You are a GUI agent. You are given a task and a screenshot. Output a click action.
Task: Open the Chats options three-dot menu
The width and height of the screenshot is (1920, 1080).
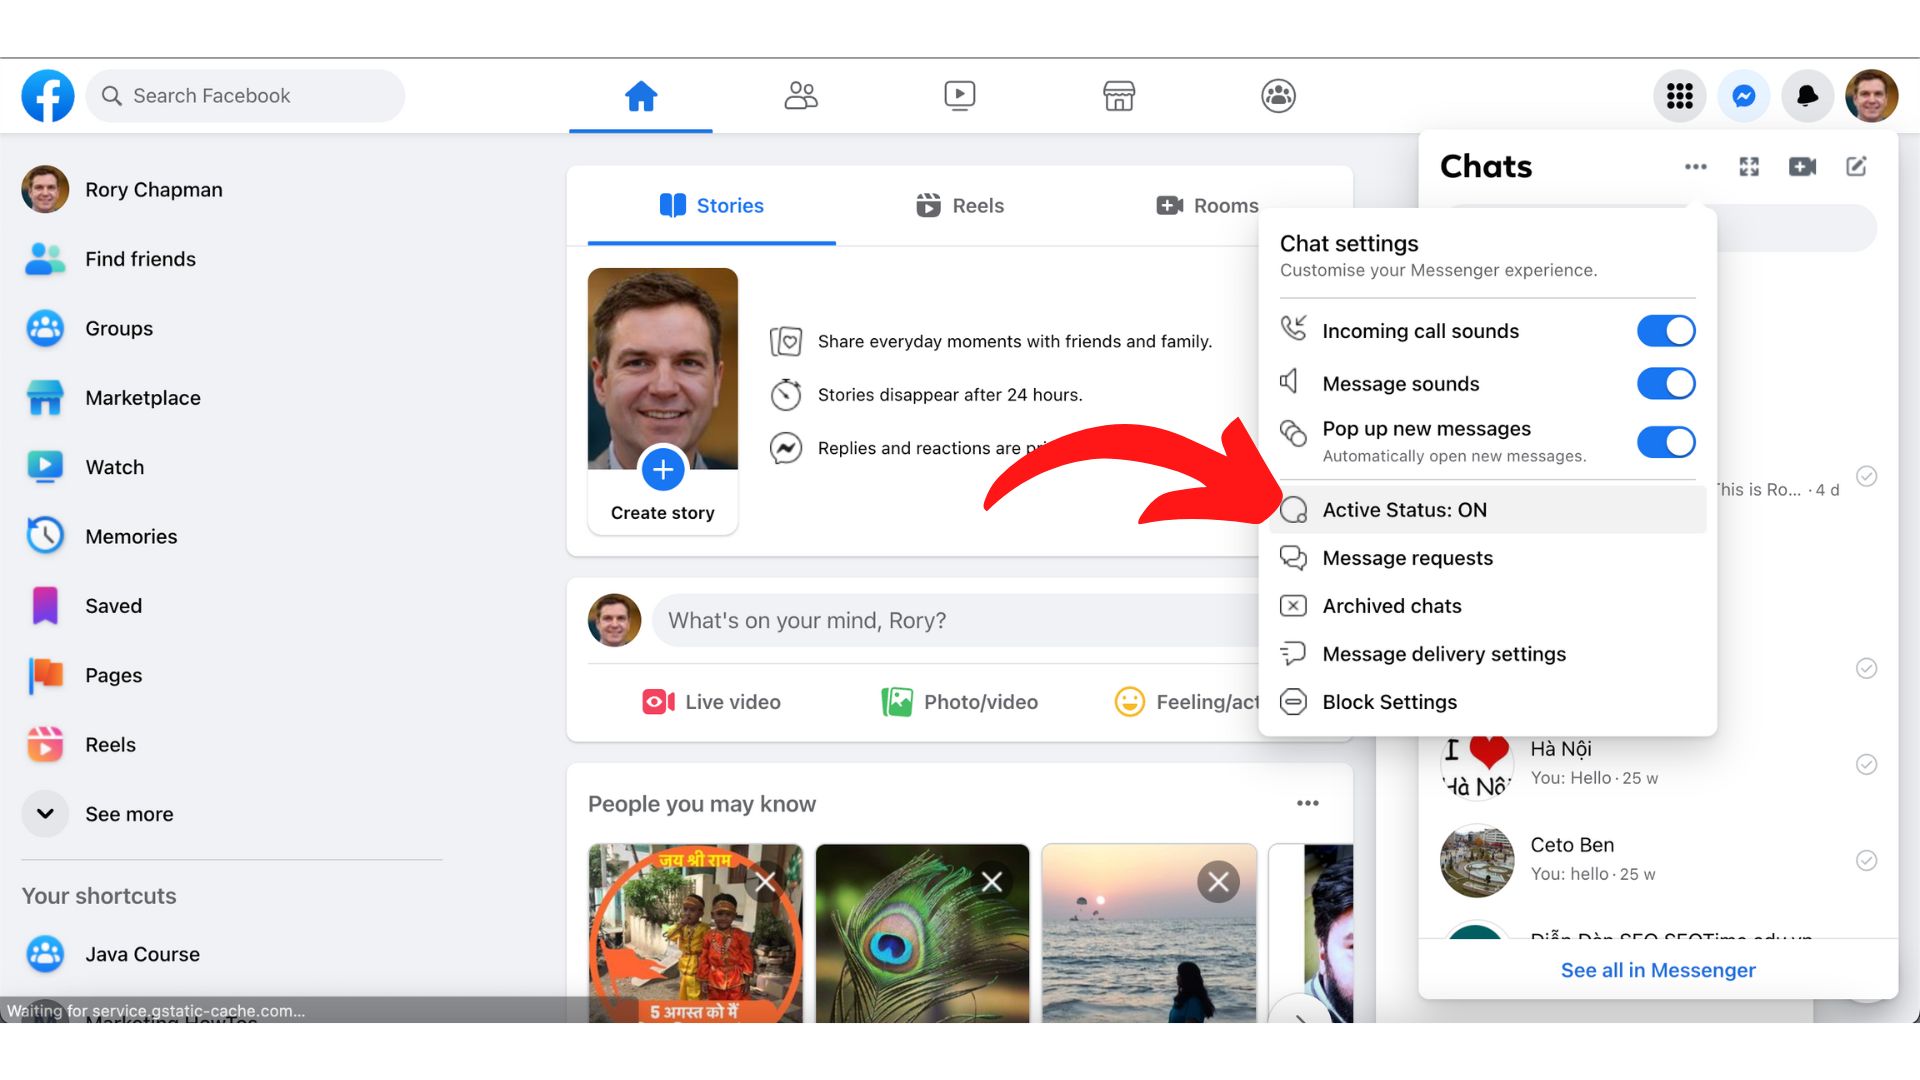(1696, 166)
